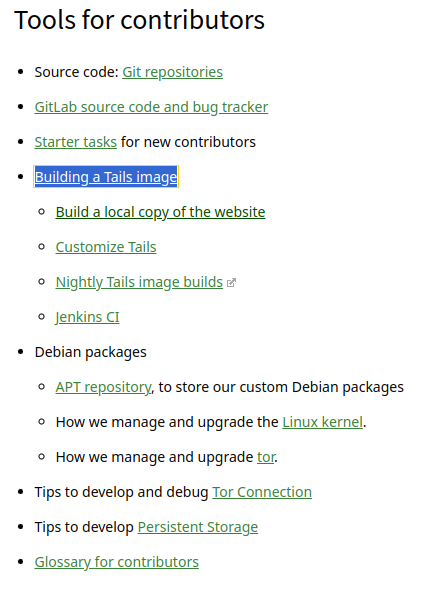
Task: Go to Glossary for contributors
Action: pos(117,562)
